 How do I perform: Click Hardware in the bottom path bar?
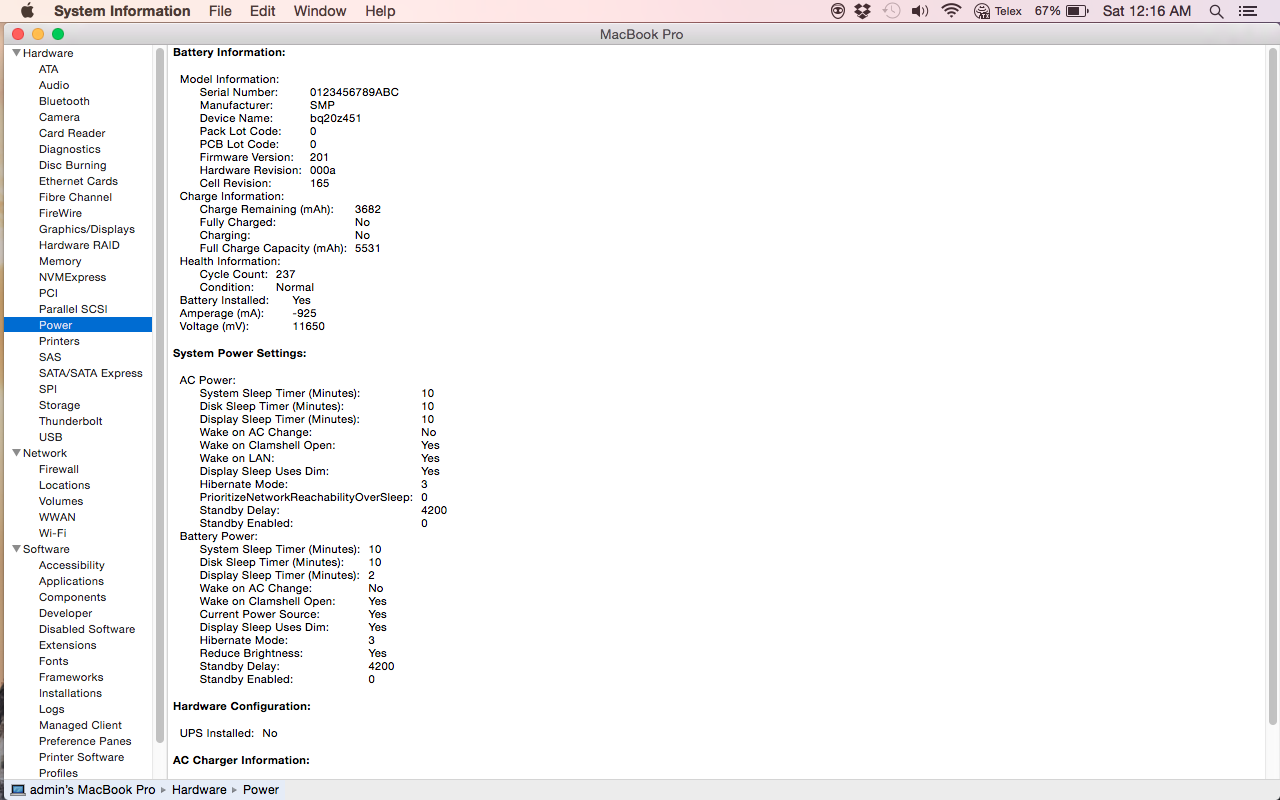click(199, 789)
